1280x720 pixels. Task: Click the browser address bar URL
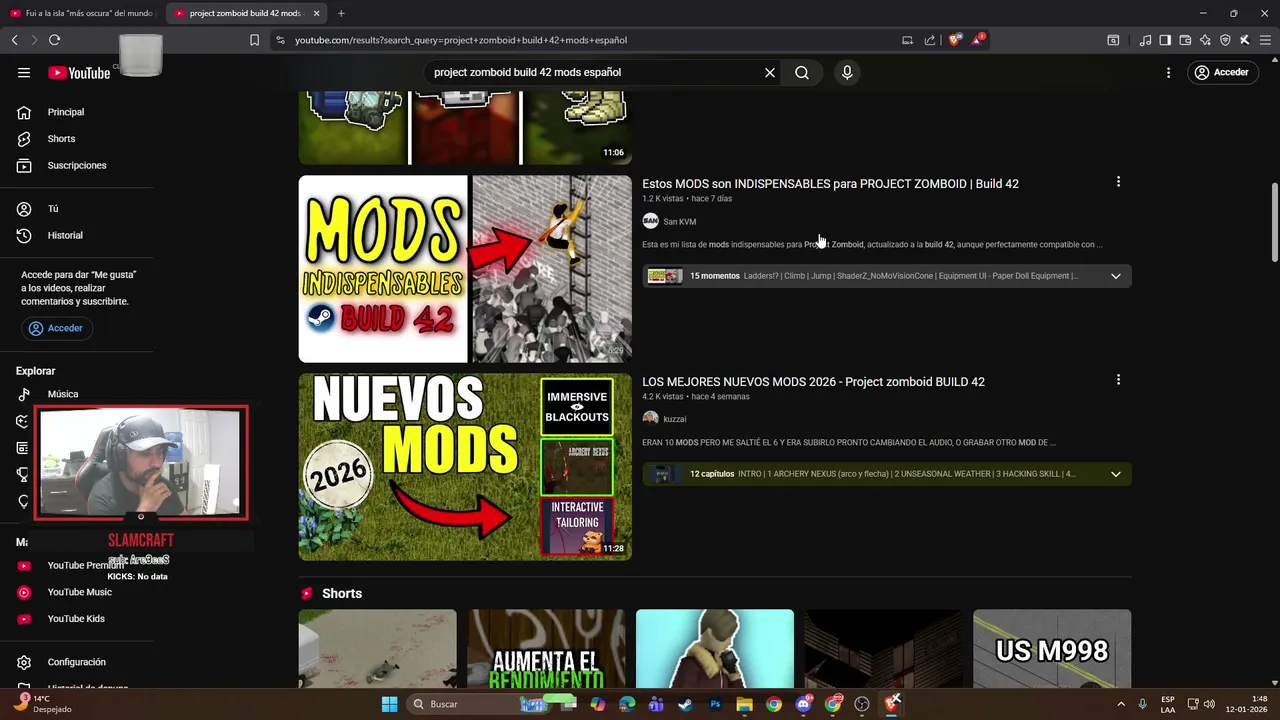(x=460, y=40)
